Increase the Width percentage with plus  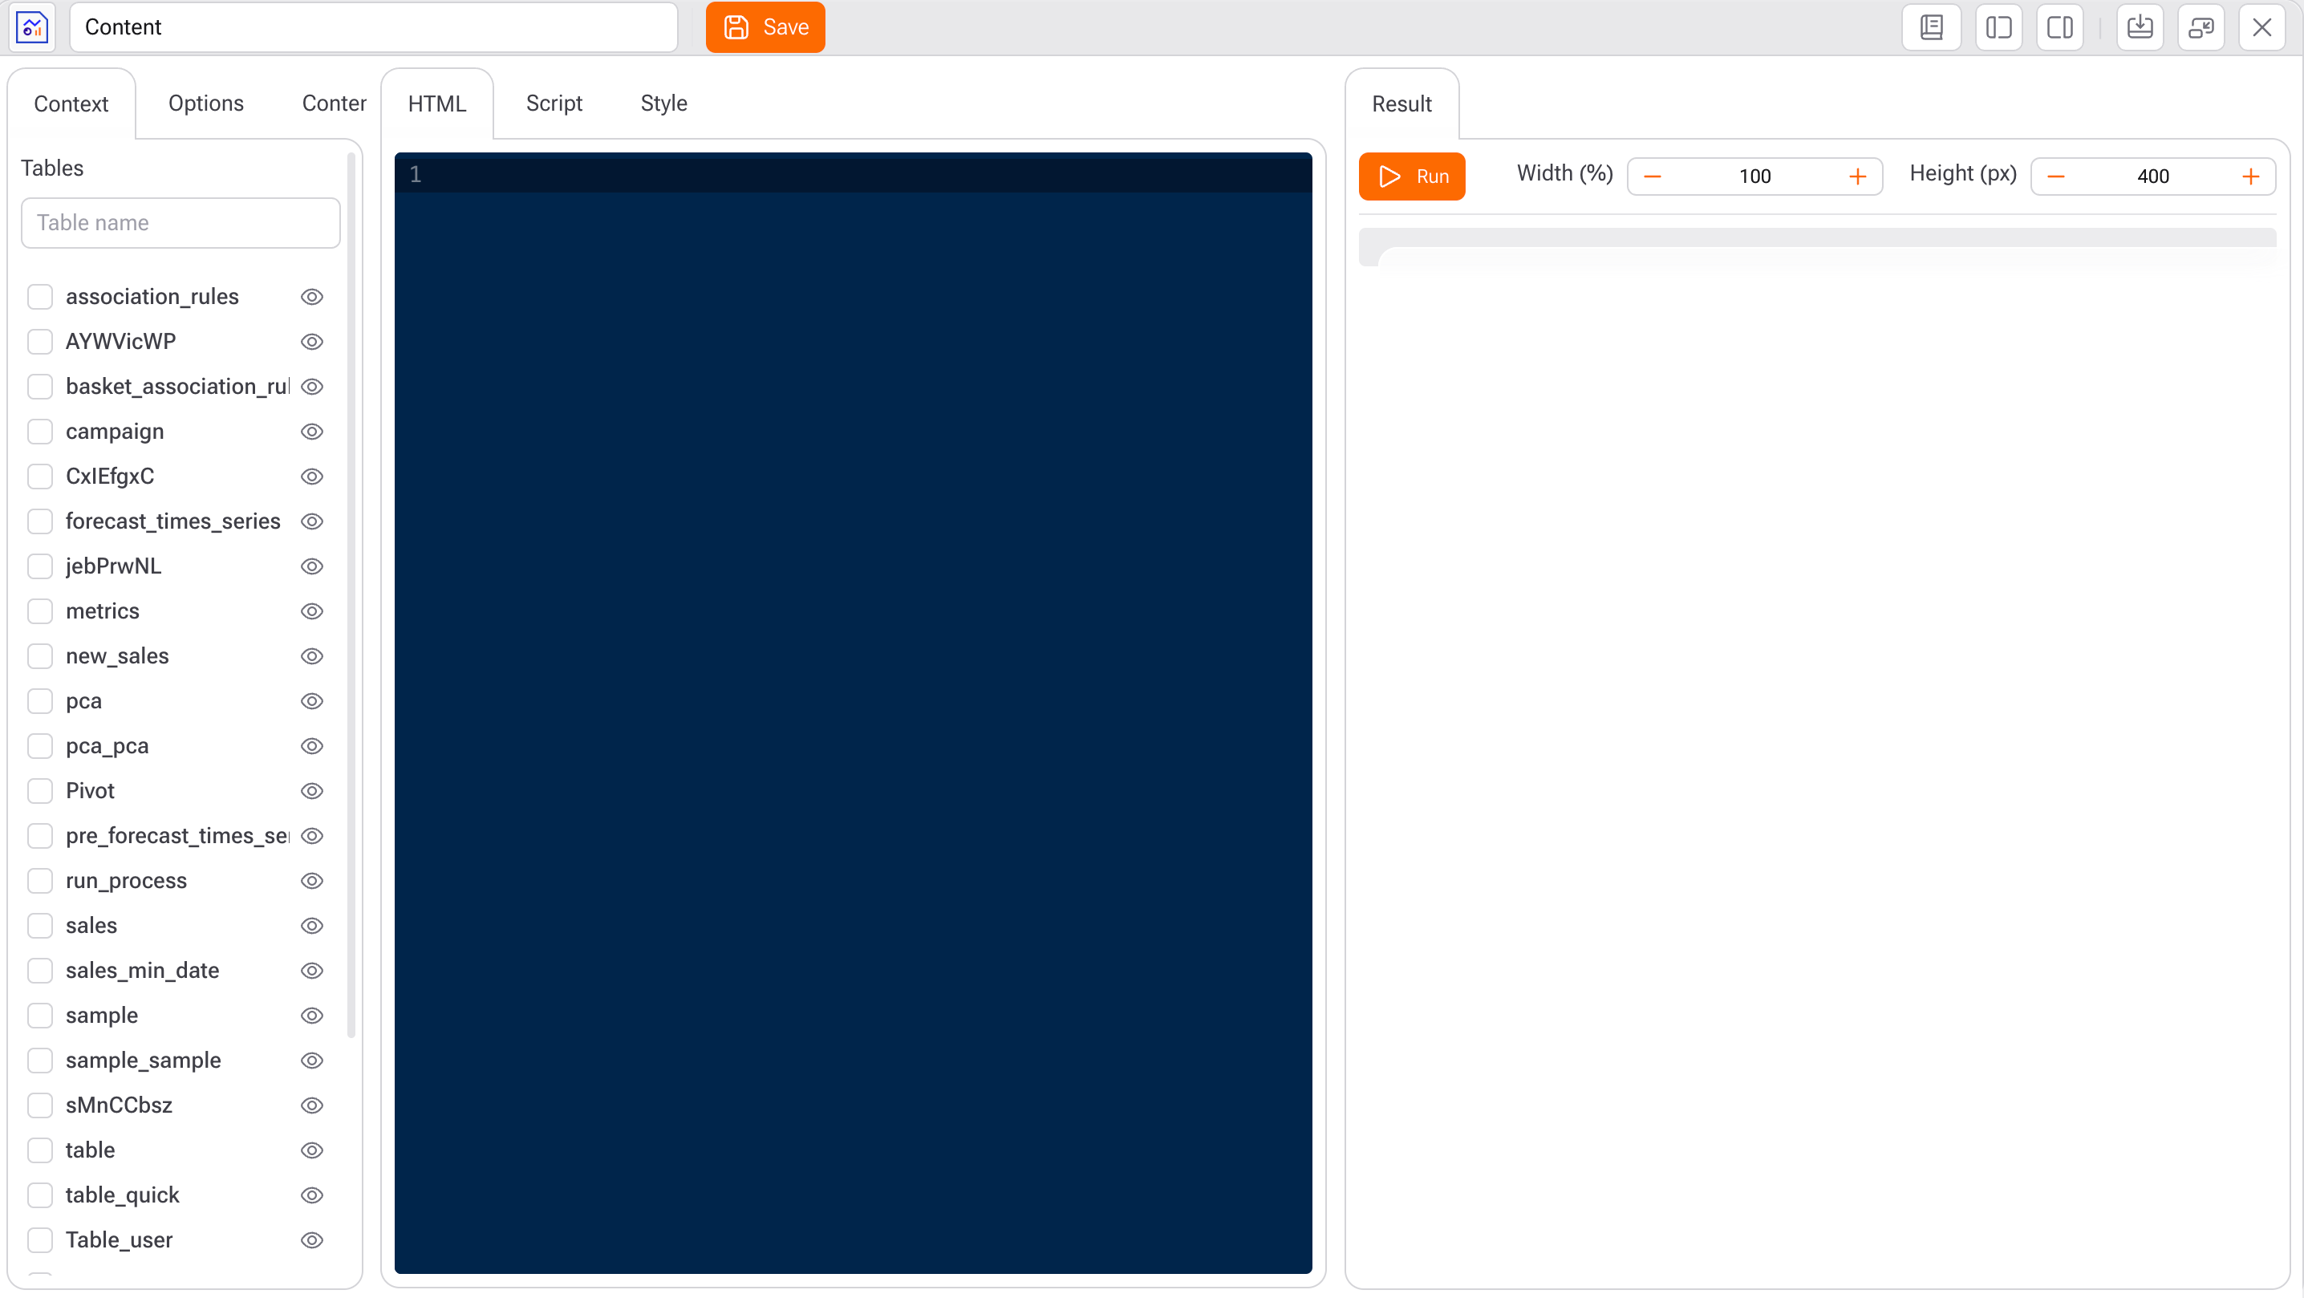click(x=1857, y=177)
